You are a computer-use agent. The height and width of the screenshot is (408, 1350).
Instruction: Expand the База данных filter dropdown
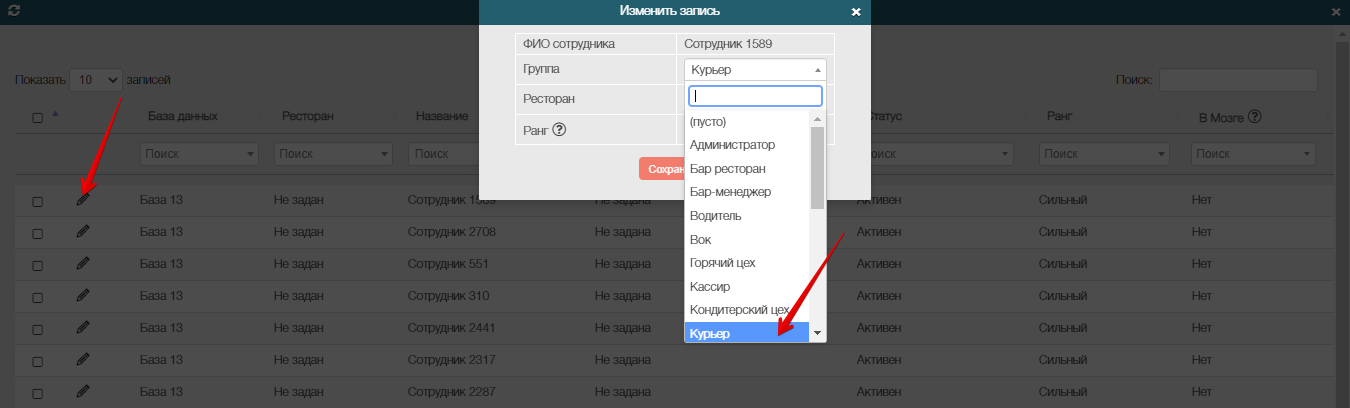pyautogui.click(x=198, y=155)
